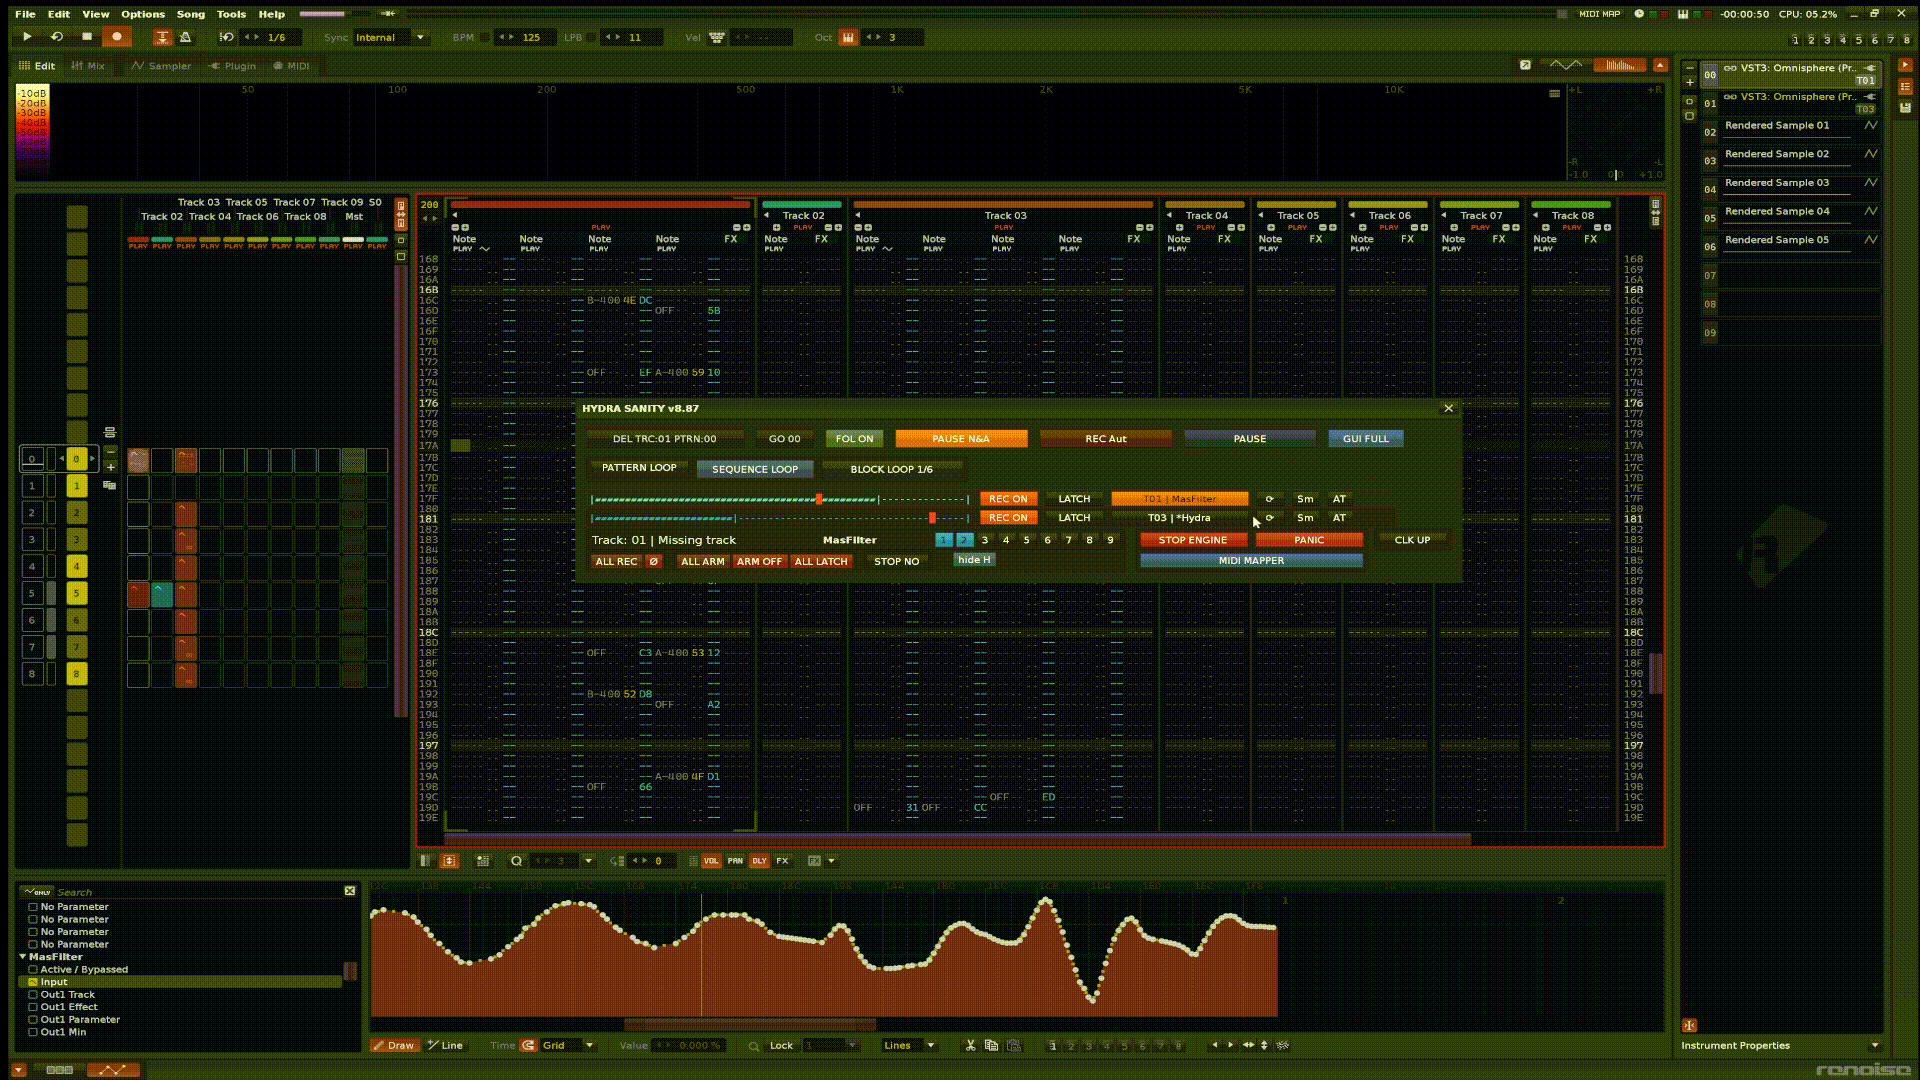This screenshot has width=1920, height=1080.
Task: Open the File menu
Action: pyautogui.click(x=25, y=14)
